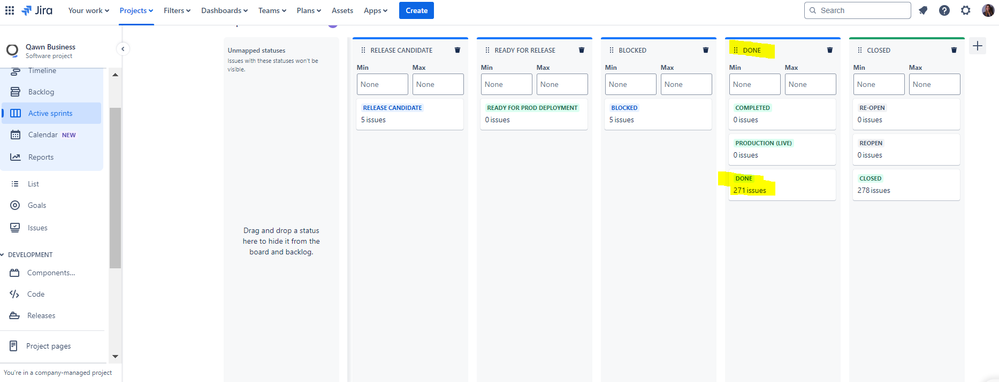Viewport: 999px width, 382px height.
Task: Delete the CLOSED column via trash icon
Action: pyautogui.click(x=954, y=50)
